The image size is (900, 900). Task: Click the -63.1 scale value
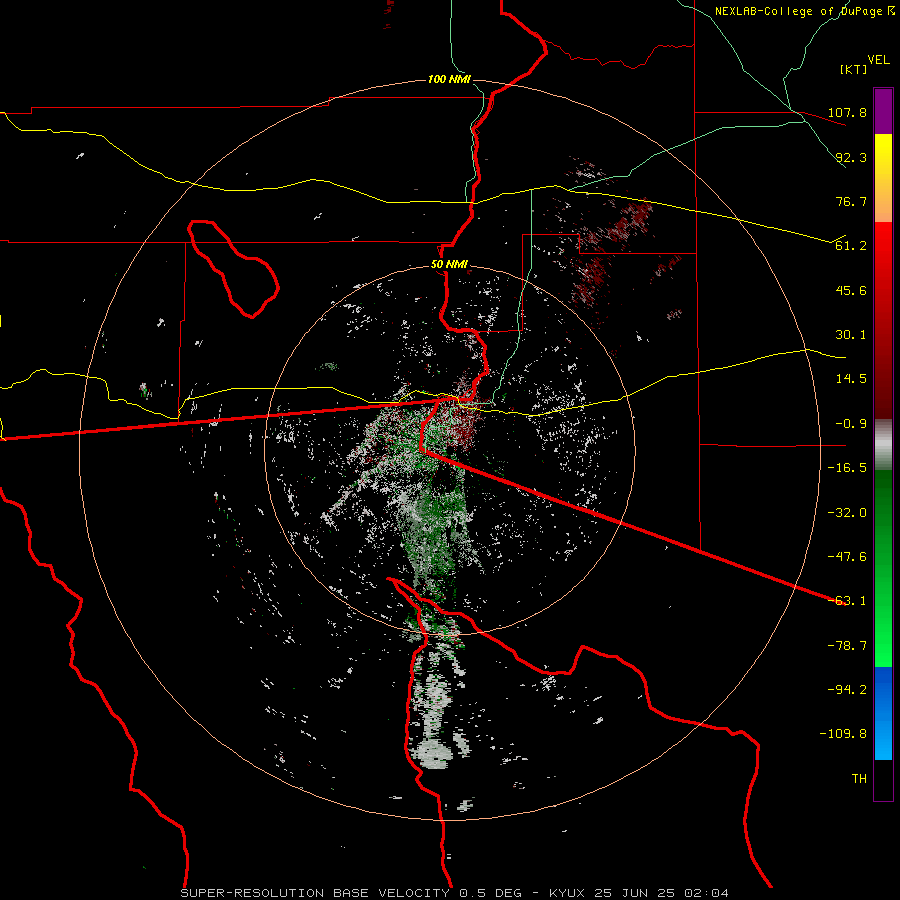click(847, 601)
